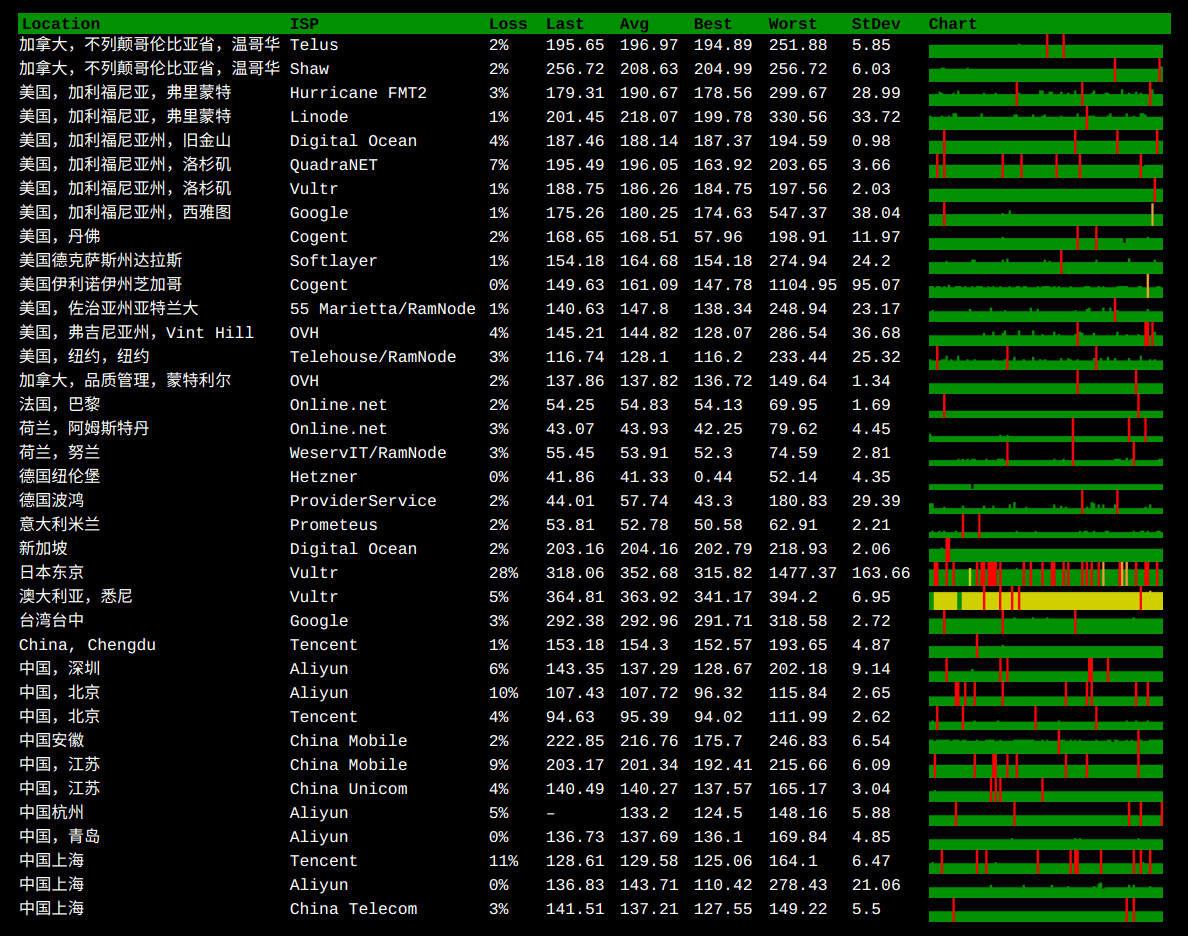The image size is (1188, 936).
Task: Select the 德国纽伦堡 location
Action: click(x=59, y=477)
